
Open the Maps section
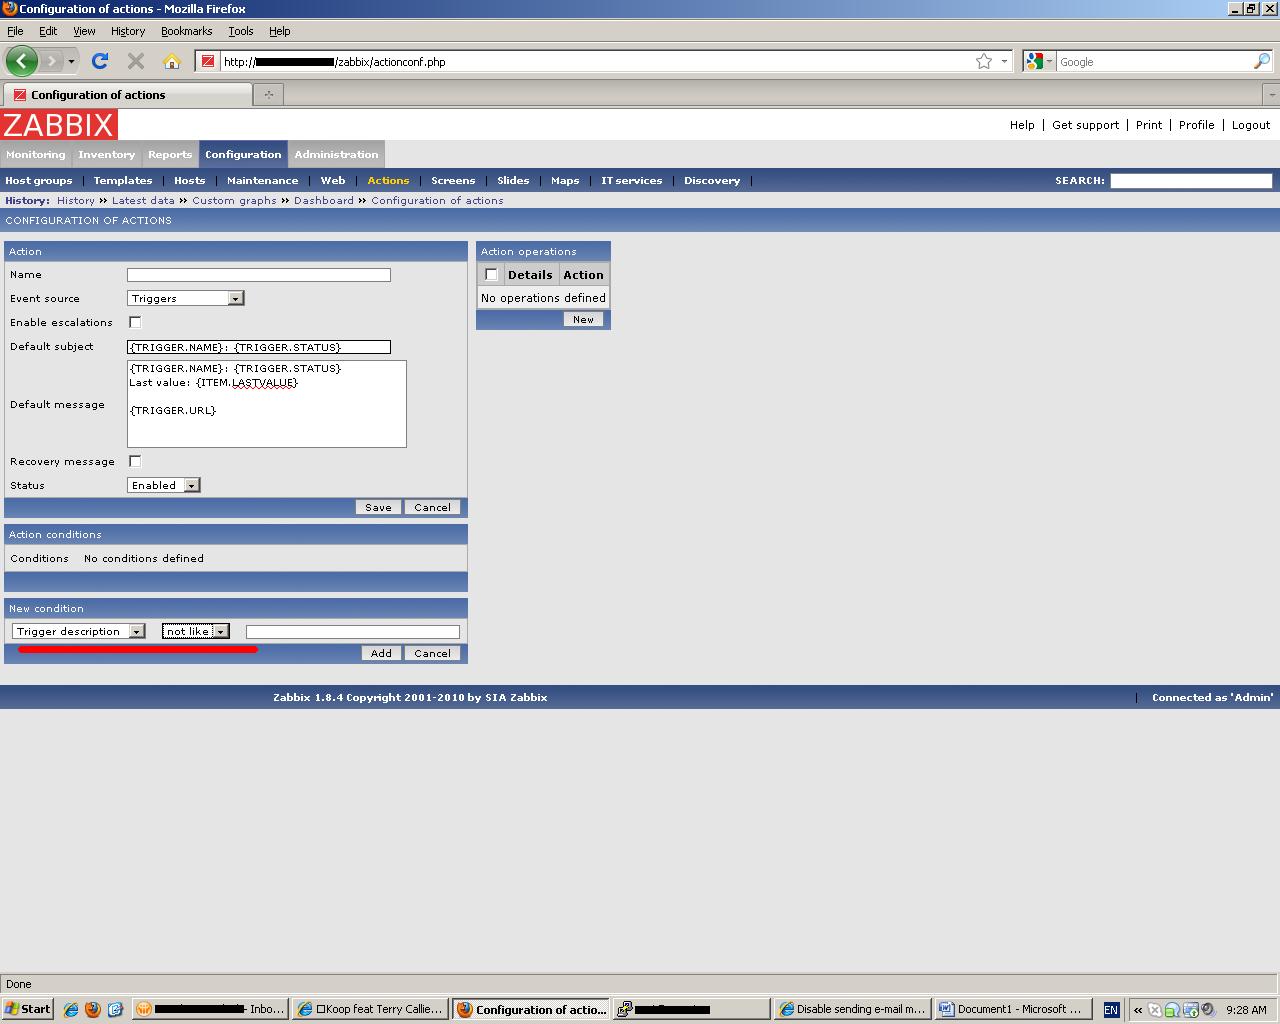565,181
